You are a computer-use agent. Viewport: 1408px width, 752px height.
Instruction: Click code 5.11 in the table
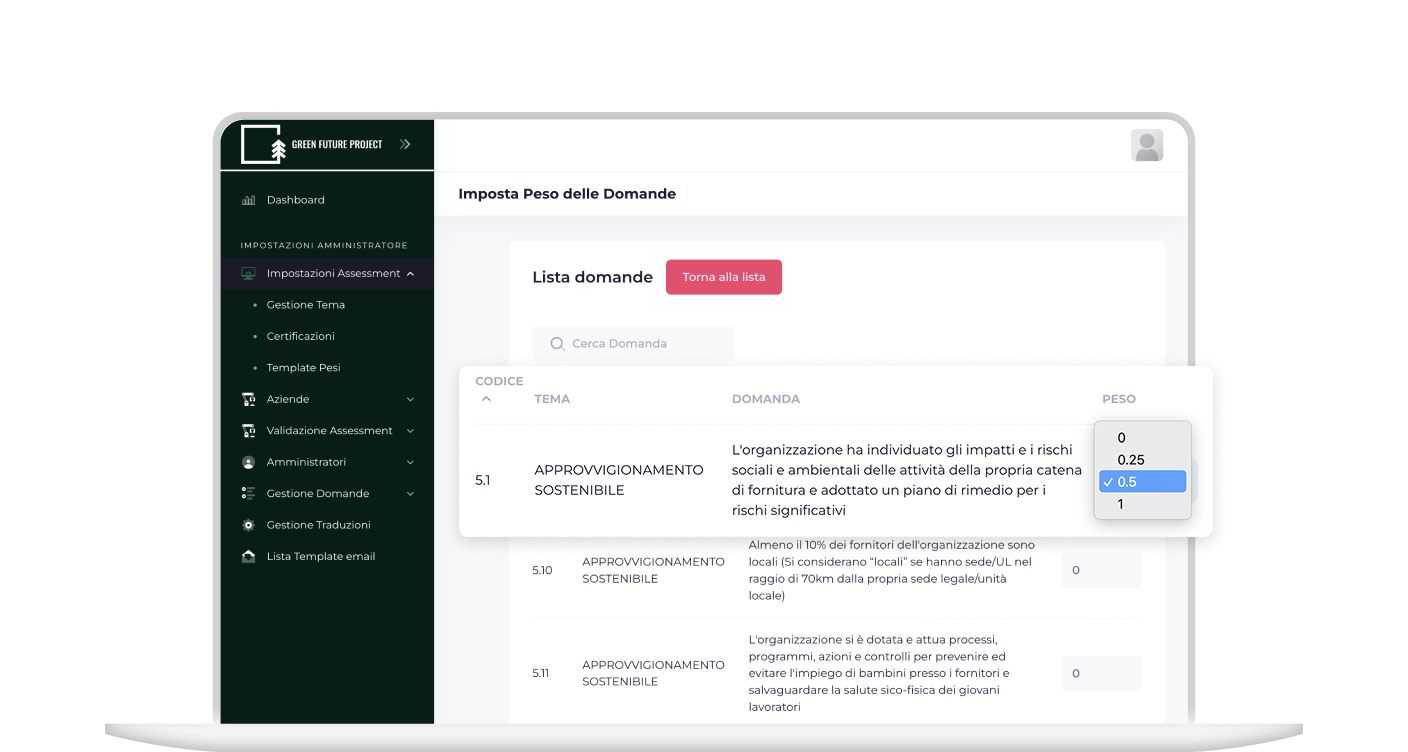point(542,673)
